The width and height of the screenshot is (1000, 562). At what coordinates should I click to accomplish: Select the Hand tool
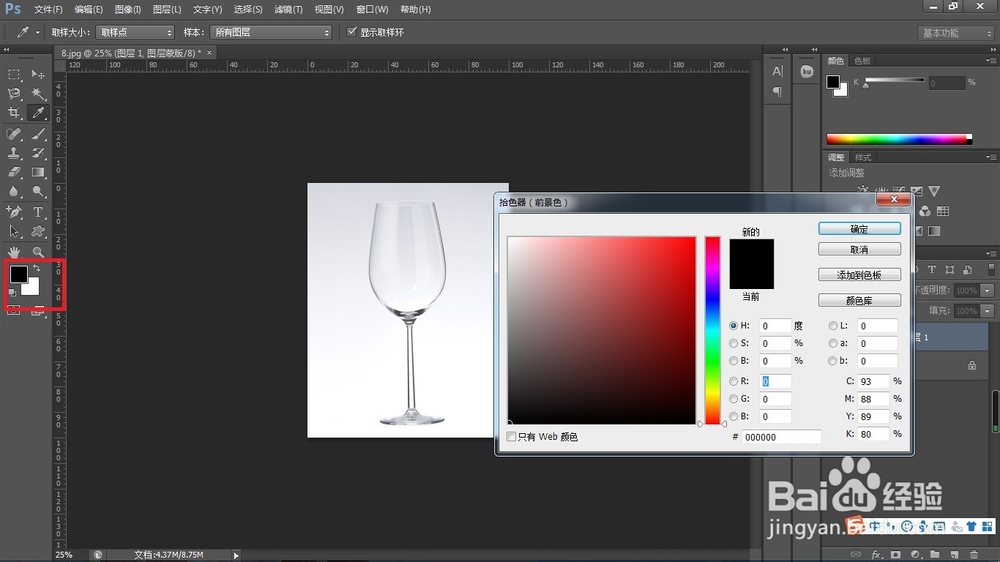pyautogui.click(x=14, y=252)
